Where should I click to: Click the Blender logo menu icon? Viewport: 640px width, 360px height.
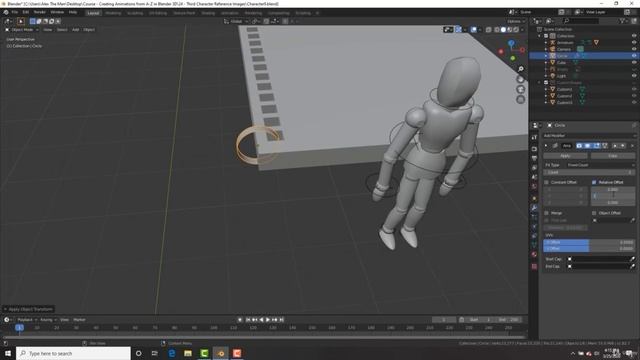(6, 13)
